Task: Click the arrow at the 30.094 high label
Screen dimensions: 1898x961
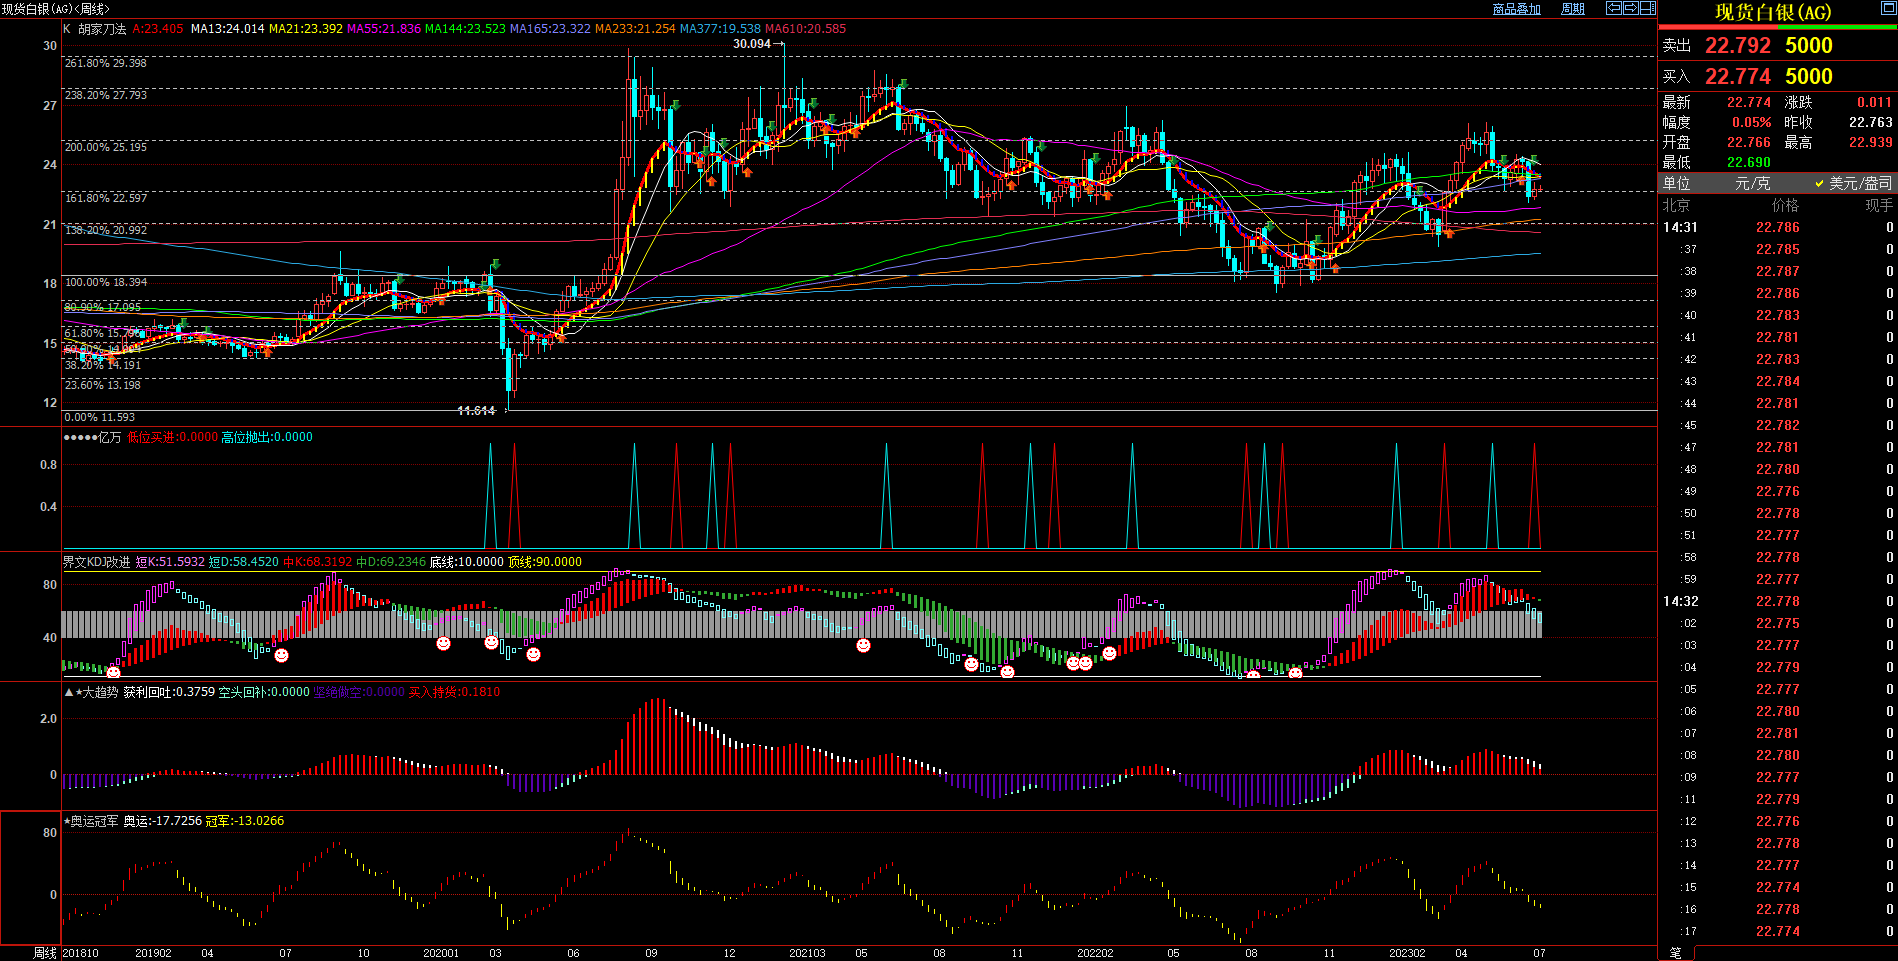Action: click(779, 44)
